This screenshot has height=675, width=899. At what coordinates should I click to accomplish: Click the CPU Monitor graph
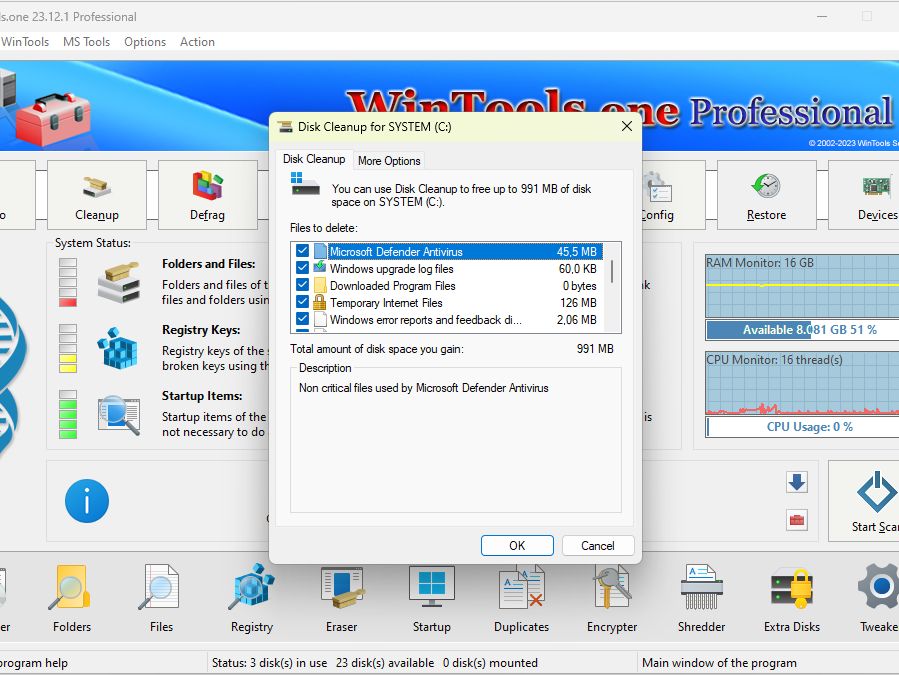(x=803, y=383)
